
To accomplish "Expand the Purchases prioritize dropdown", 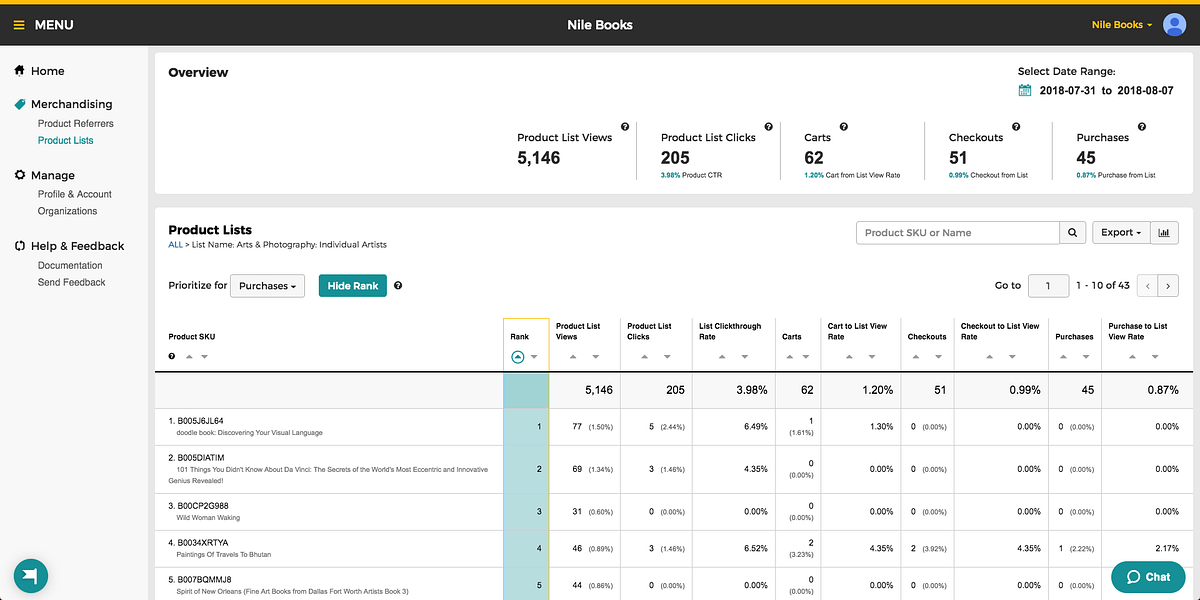I will click(x=267, y=286).
